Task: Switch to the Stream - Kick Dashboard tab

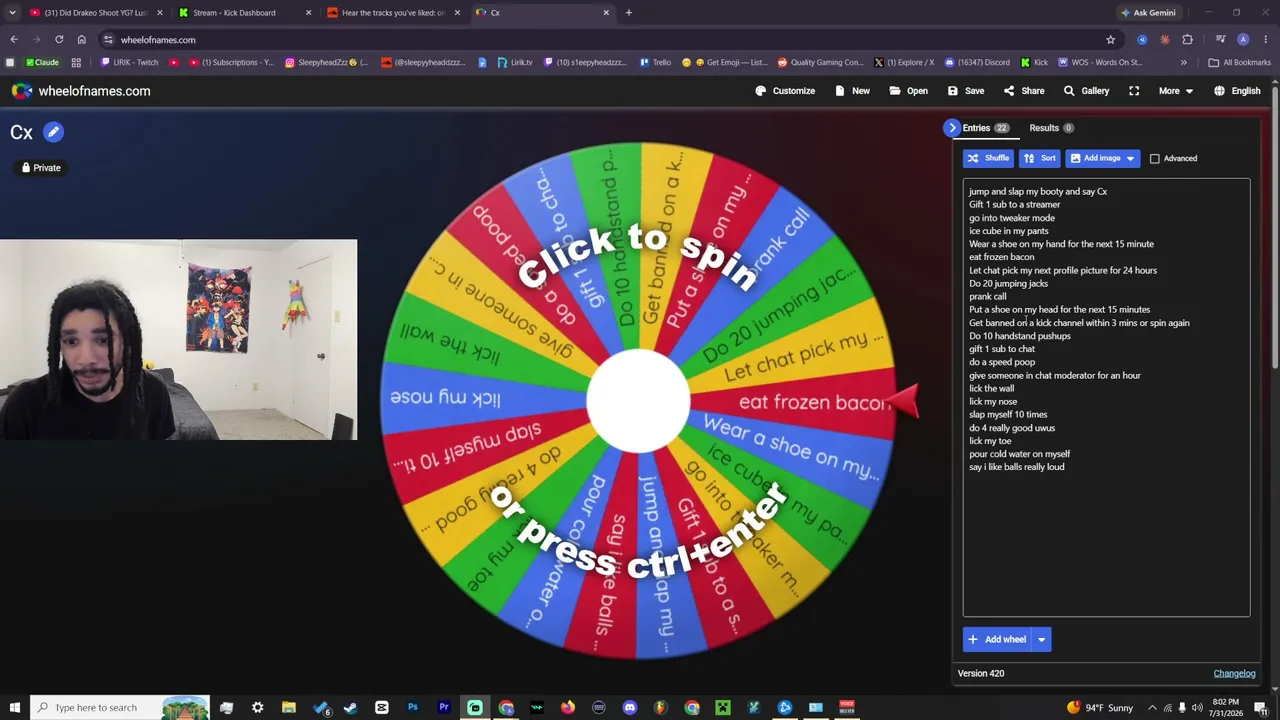Action: tap(244, 13)
